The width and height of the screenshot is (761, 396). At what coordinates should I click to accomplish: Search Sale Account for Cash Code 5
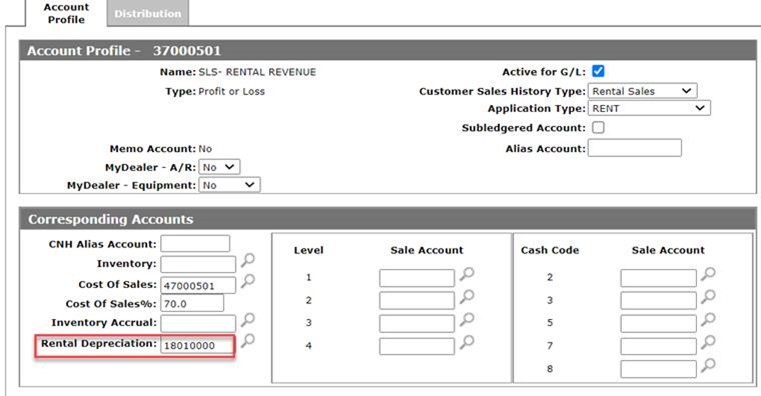(x=708, y=319)
